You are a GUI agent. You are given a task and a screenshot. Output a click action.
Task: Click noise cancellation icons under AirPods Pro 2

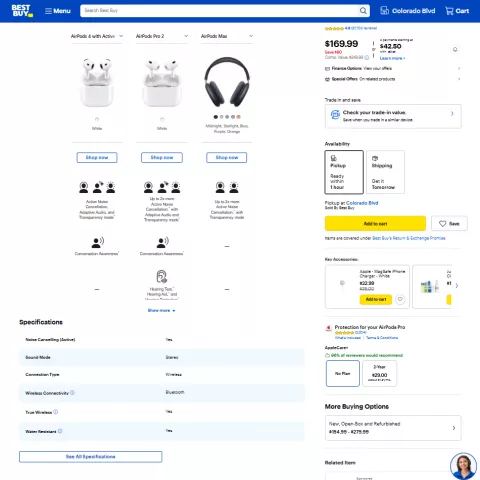coord(162,187)
